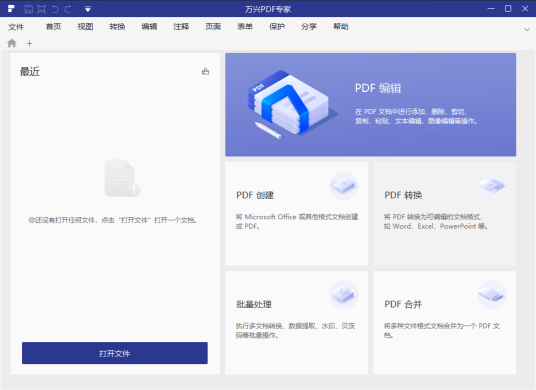This screenshot has width=536, height=390.
Task: Maximize the 万兴PDF专家 window
Action: pyautogui.click(x=508, y=9)
